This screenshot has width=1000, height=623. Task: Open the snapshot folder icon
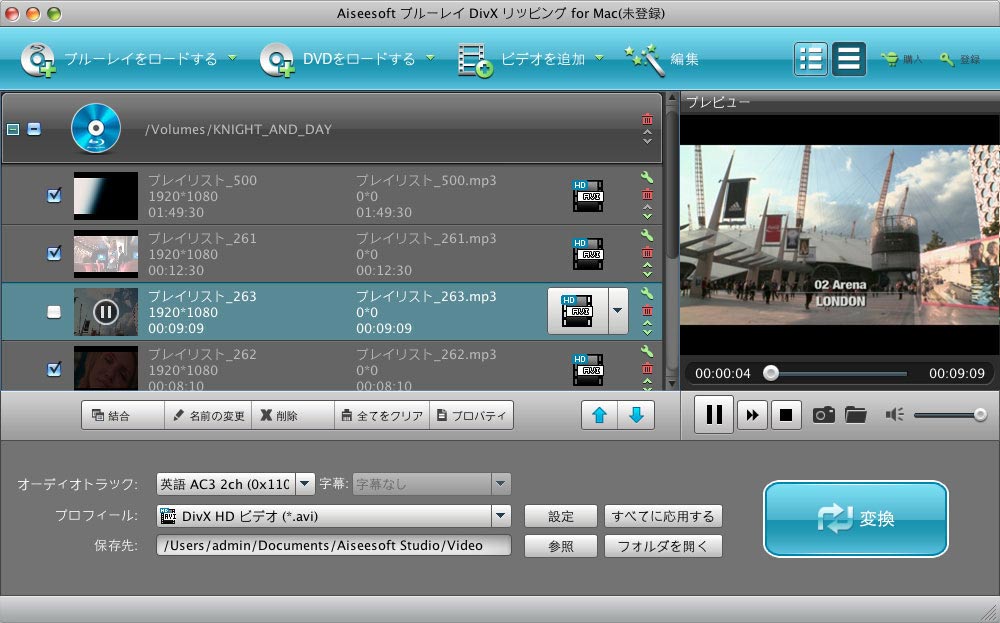pyautogui.click(x=855, y=414)
